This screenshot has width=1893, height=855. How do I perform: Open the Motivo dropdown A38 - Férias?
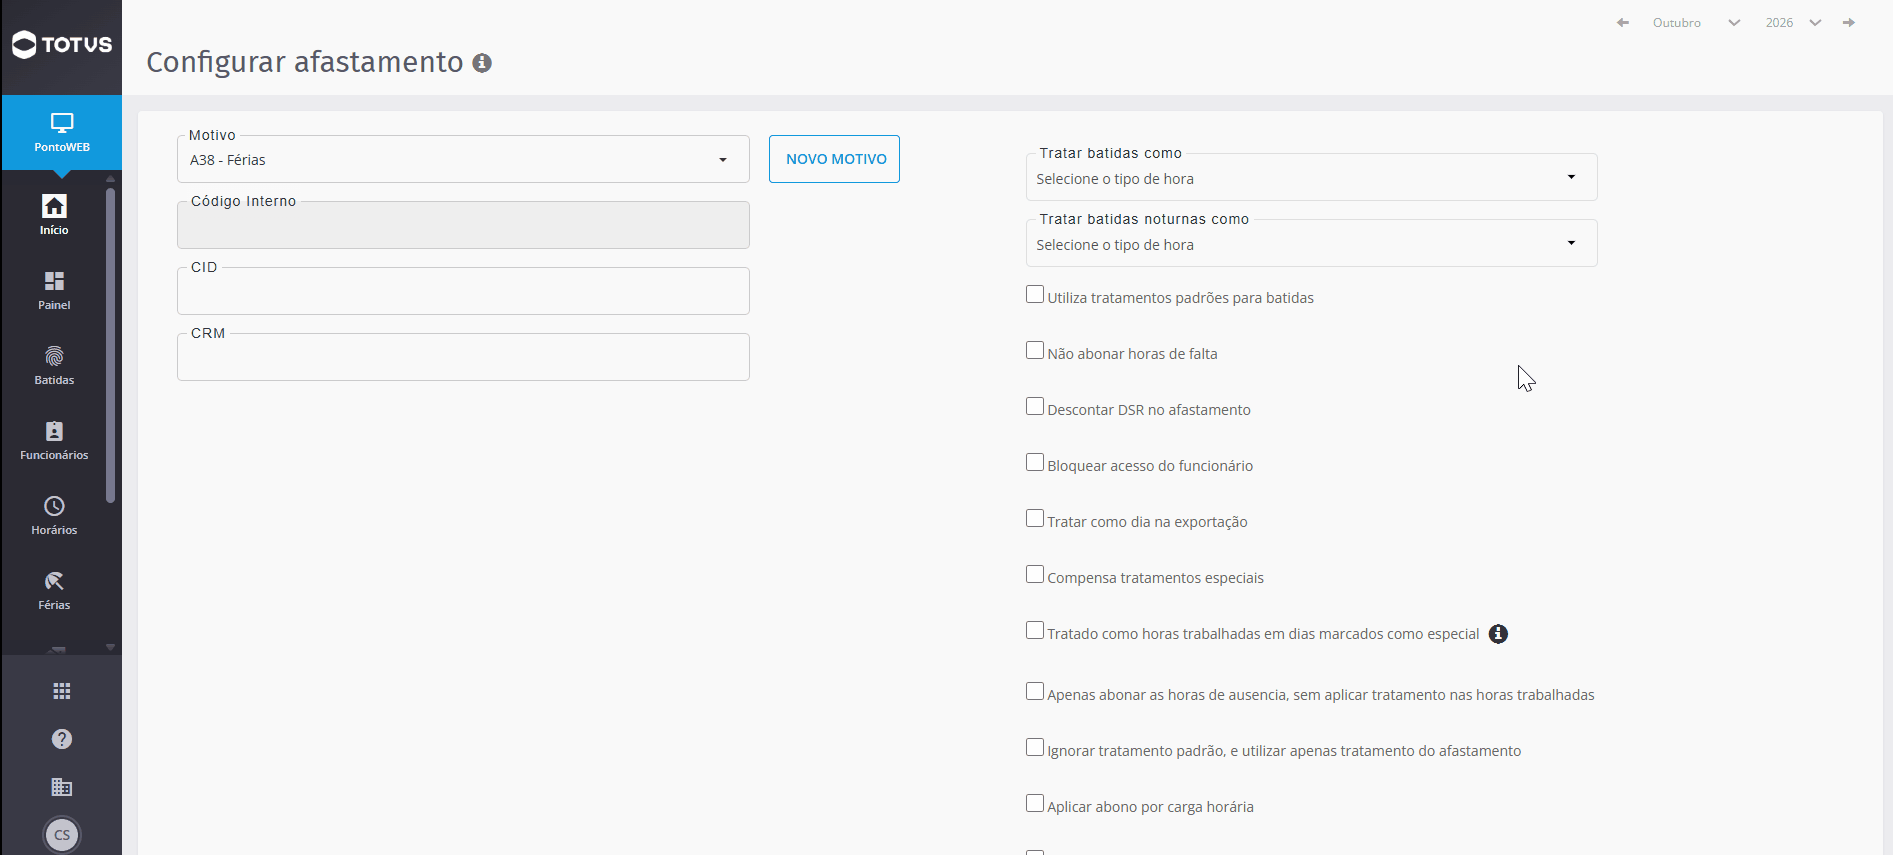tap(463, 160)
